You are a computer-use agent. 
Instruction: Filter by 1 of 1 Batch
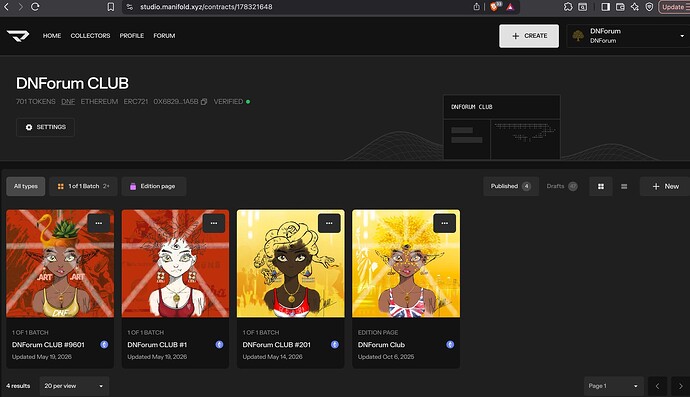pos(83,186)
